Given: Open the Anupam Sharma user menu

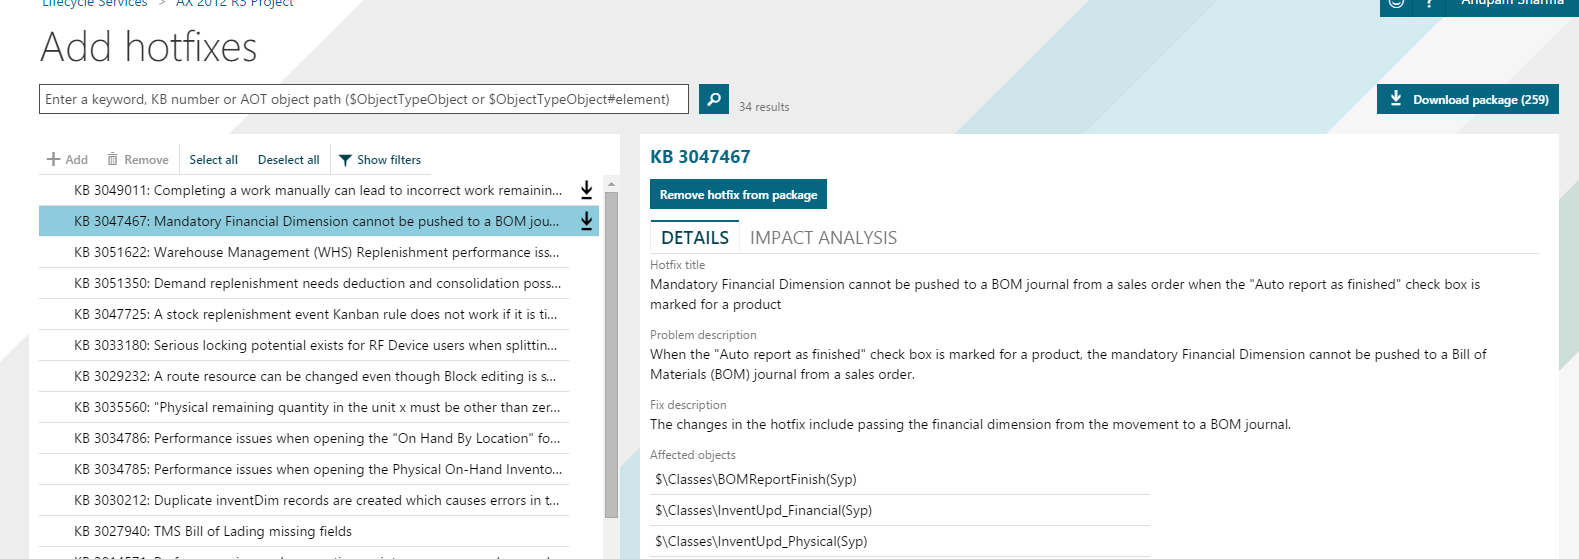Looking at the screenshot, I should (x=1511, y=4).
